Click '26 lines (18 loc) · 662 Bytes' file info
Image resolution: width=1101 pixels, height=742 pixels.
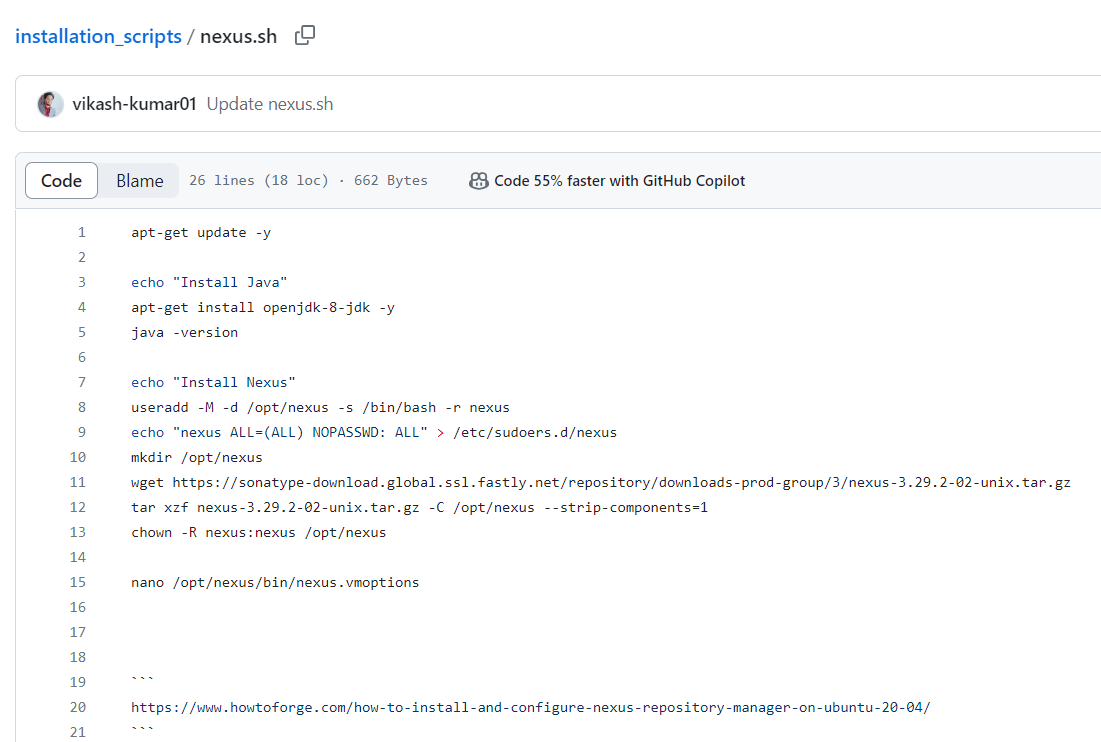click(308, 180)
